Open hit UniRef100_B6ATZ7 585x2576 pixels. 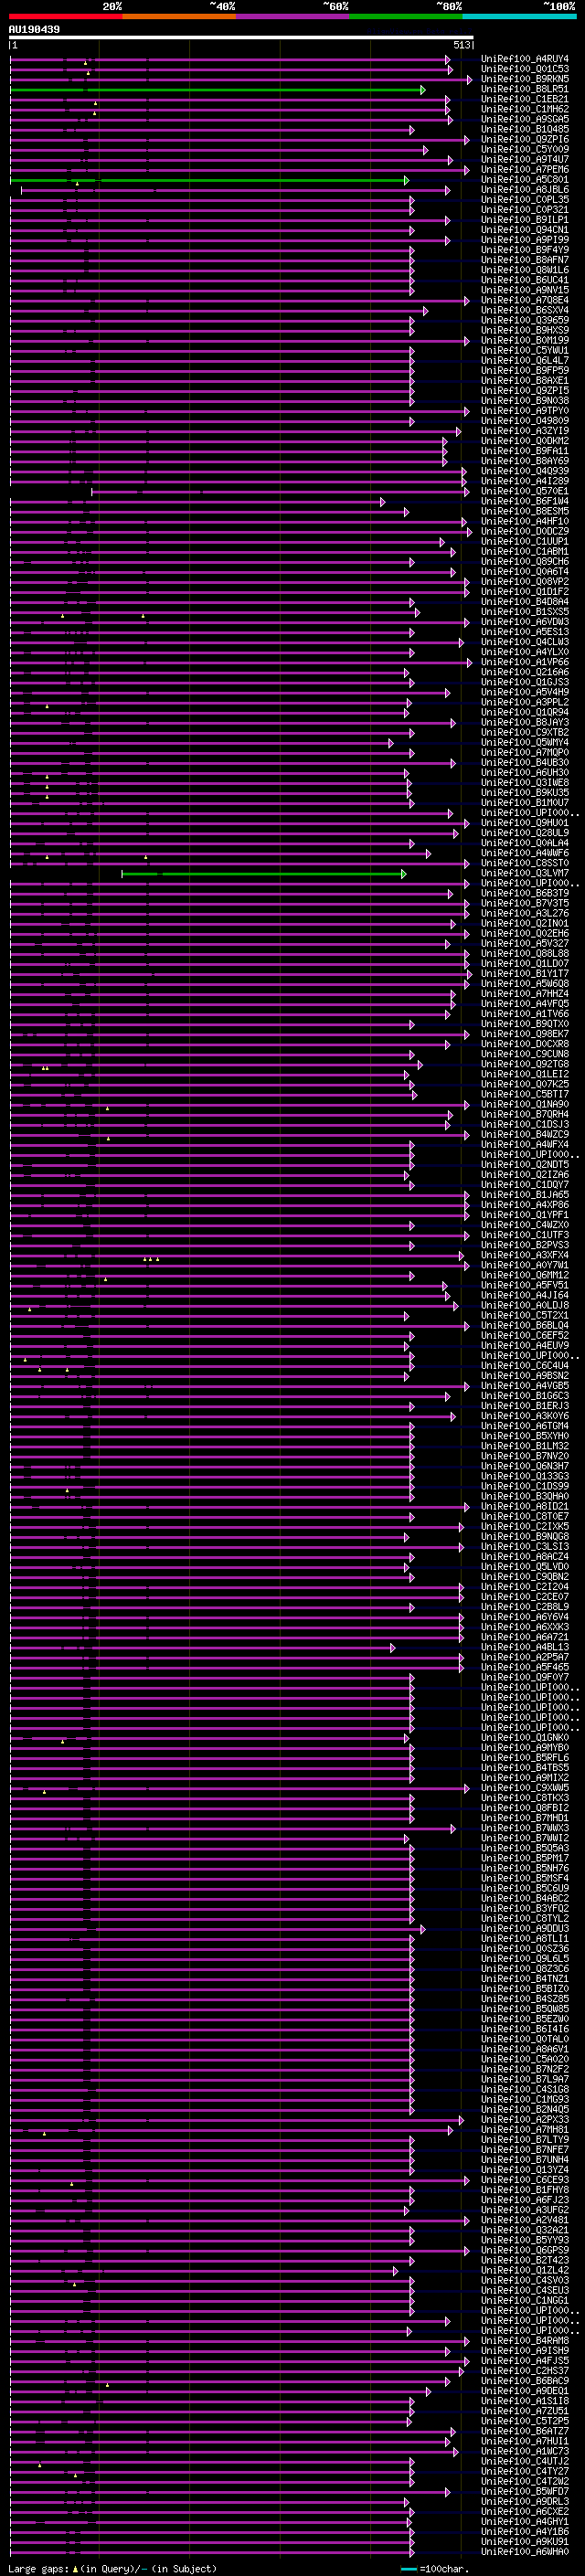[525, 2432]
